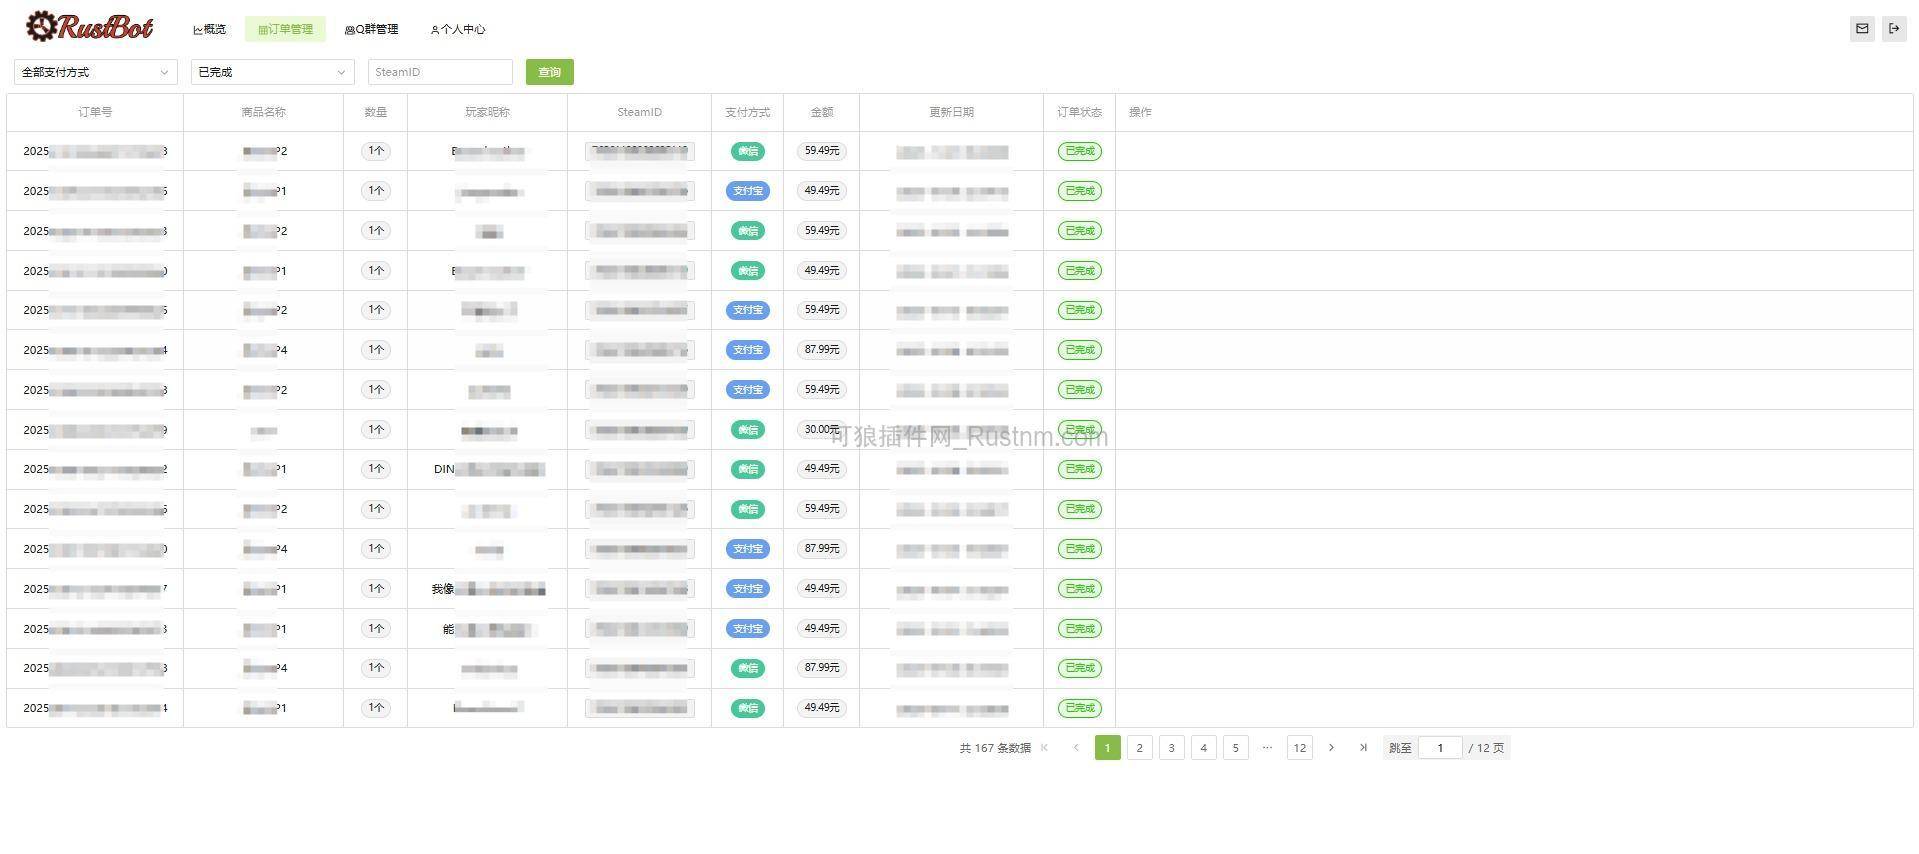
Task: Switch to the Q群管理 tab
Action: (x=371, y=29)
